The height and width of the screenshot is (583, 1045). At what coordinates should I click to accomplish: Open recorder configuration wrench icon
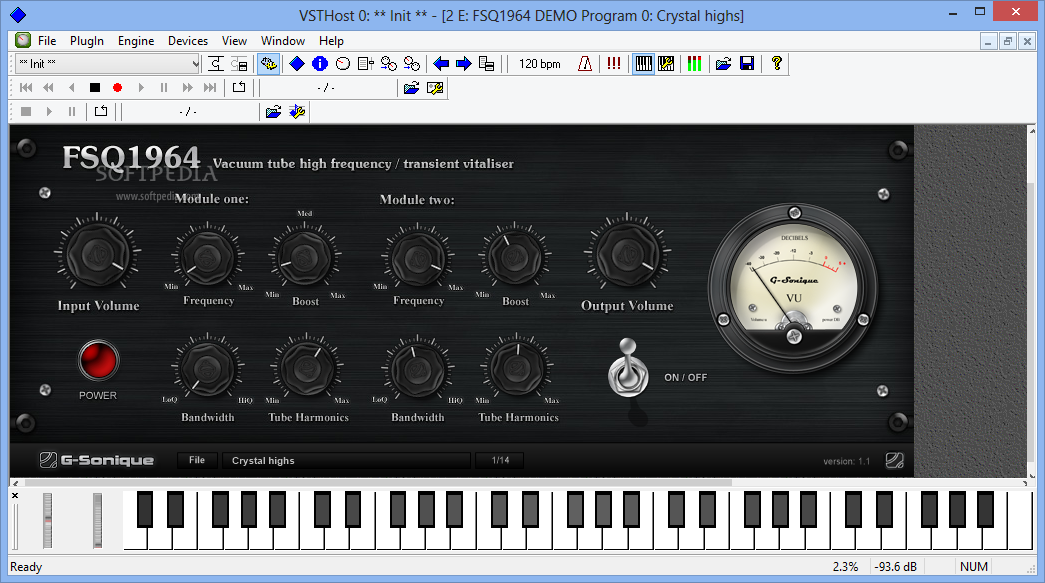click(x=297, y=112)
